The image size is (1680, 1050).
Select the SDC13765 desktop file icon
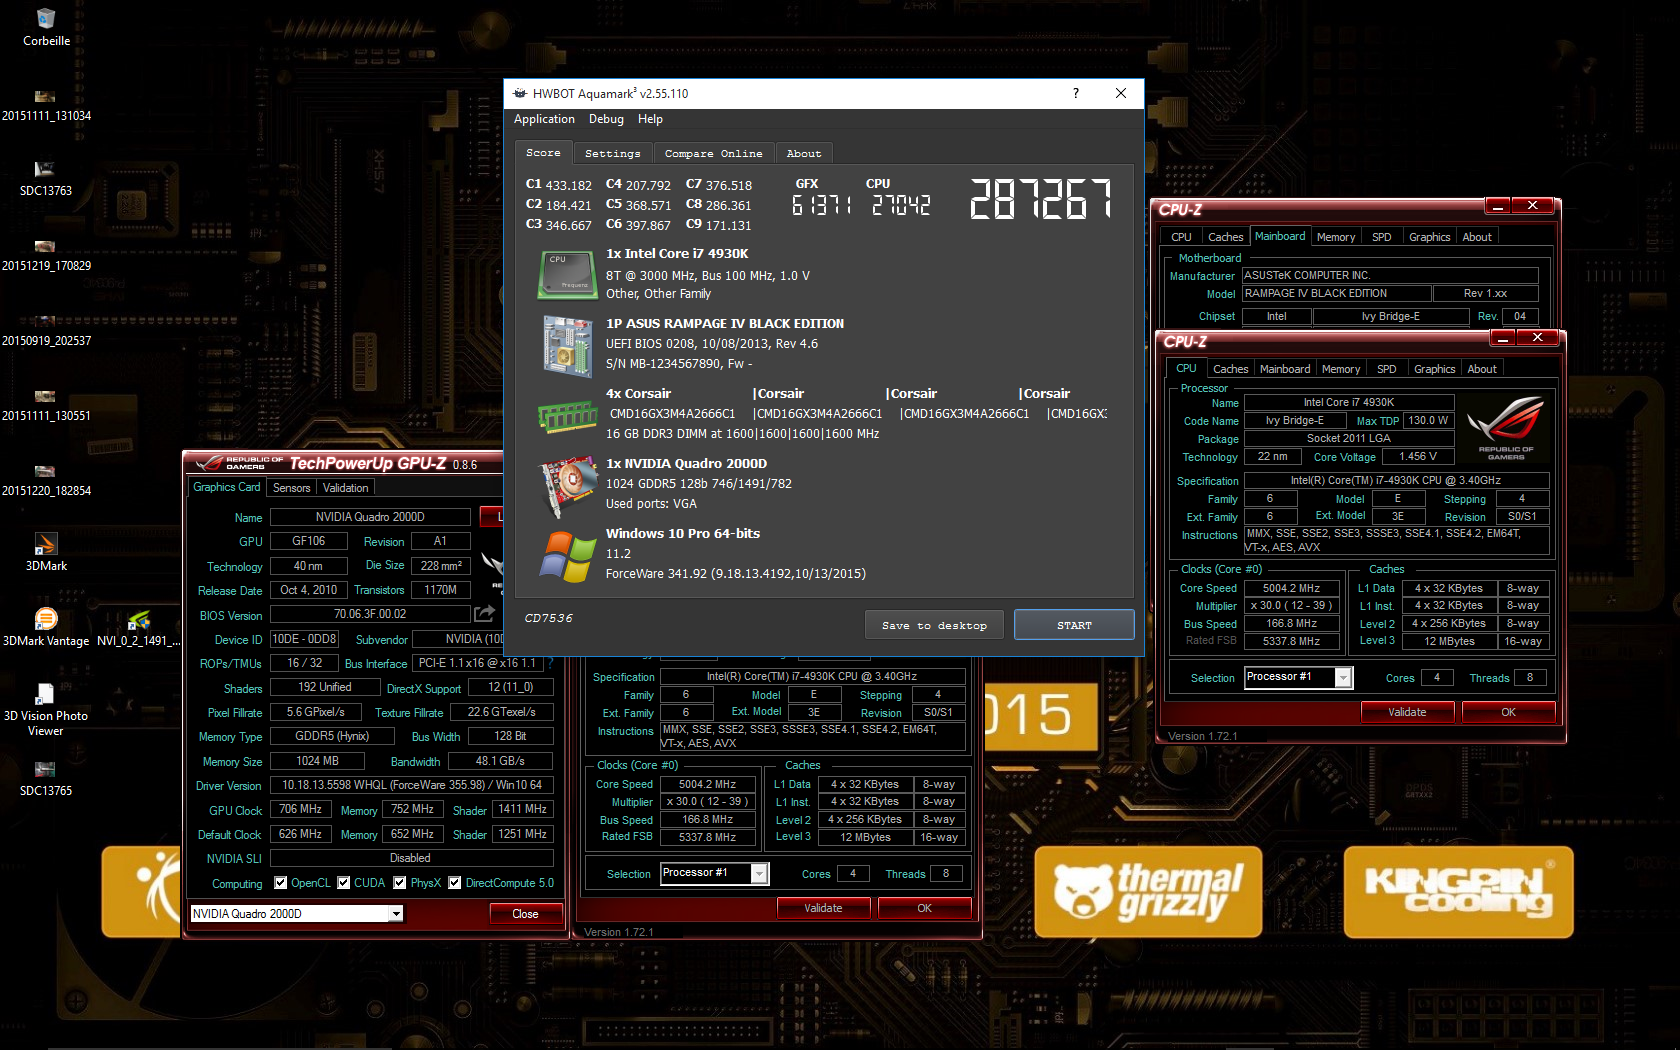click(45, 770)
